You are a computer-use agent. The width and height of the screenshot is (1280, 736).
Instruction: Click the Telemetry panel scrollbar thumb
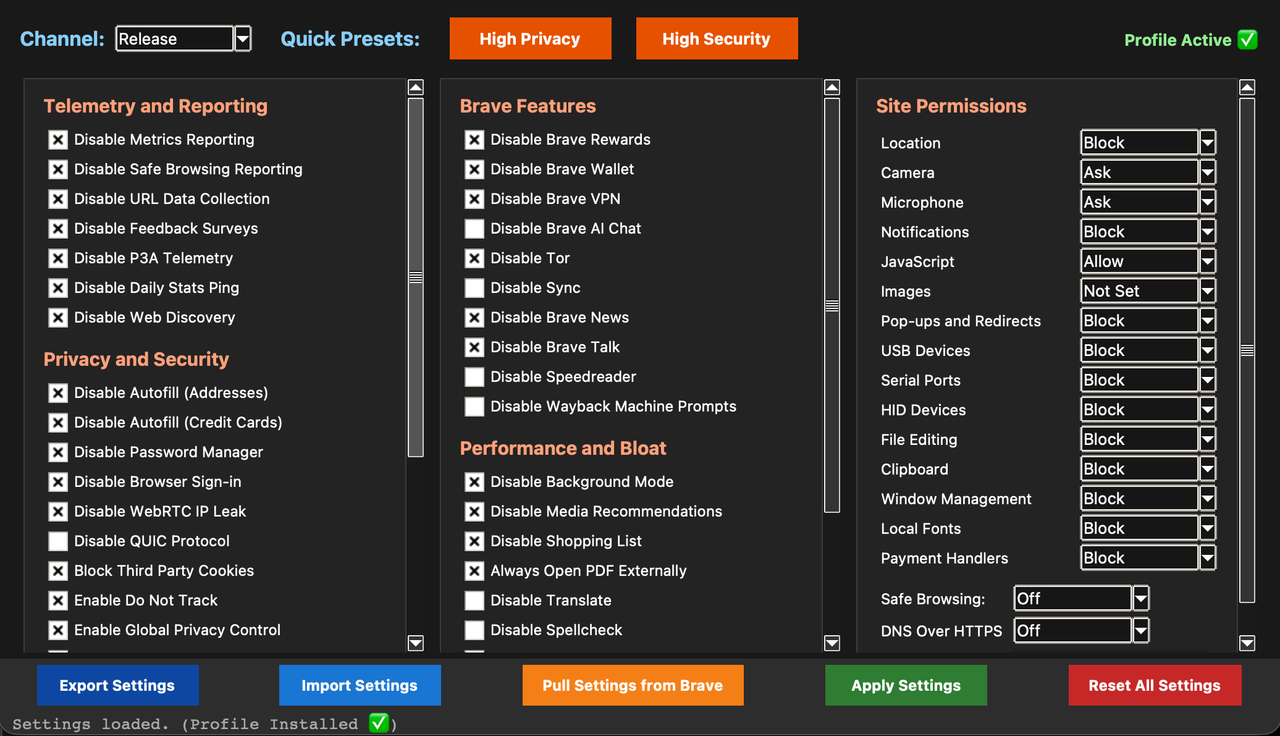[x=416, y=277]
